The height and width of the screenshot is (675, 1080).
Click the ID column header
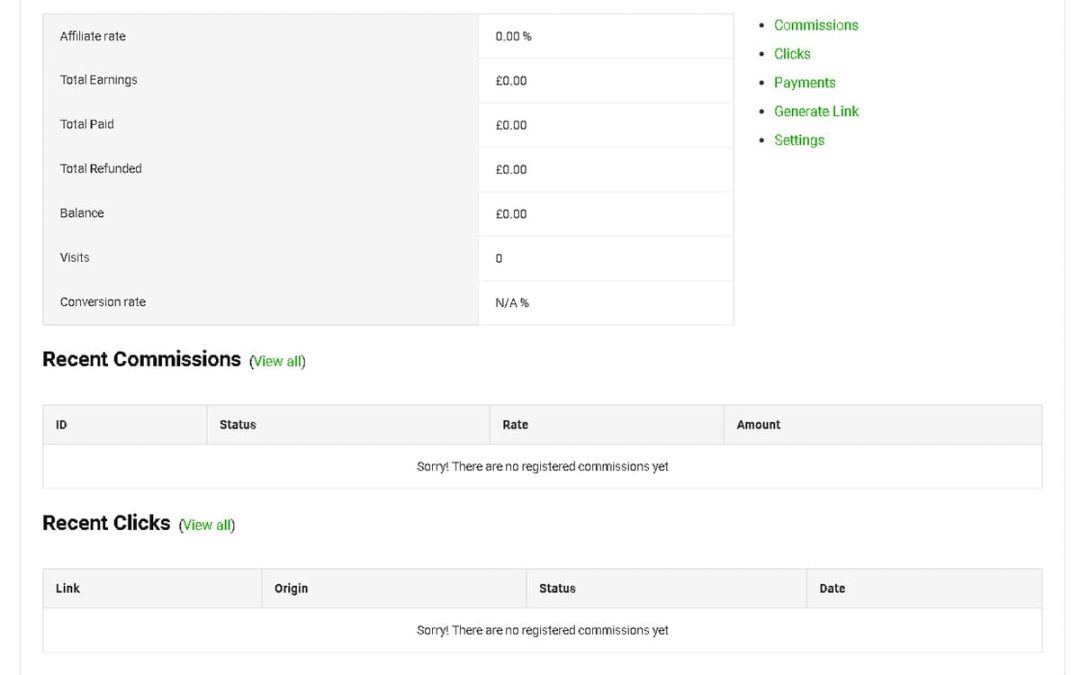point(61,425)
